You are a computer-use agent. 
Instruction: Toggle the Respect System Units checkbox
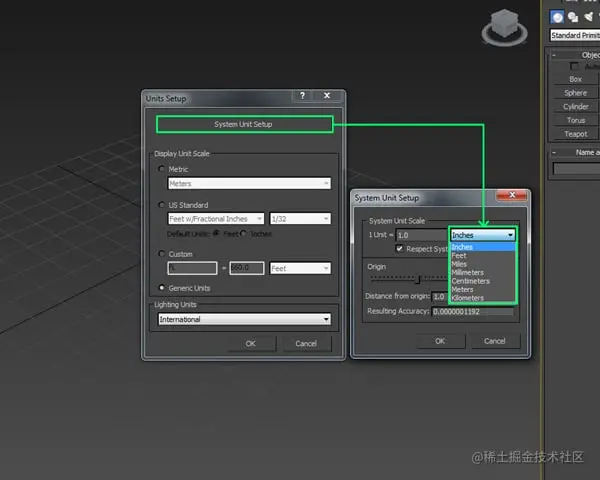(399, 248)
